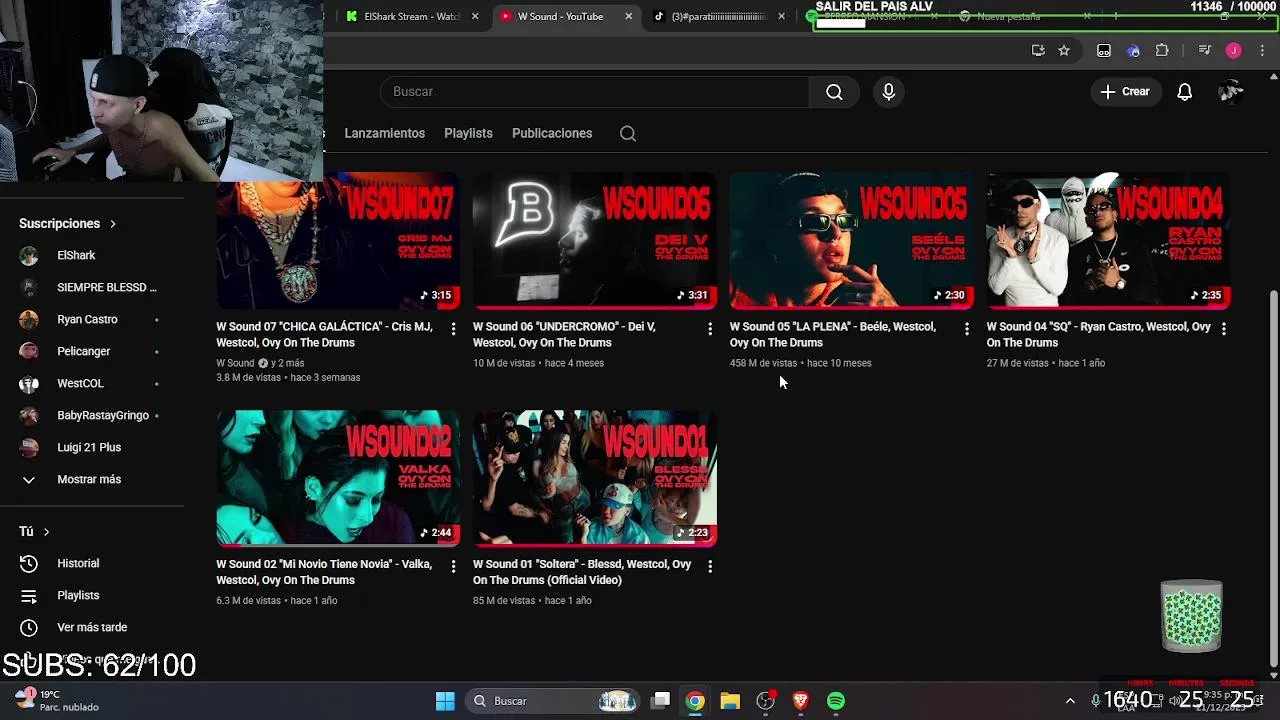The width and height of the screenshot is (1280, 720).
Task: Open the W Sound 05 La Plena thumbnail
Action: click(x=851, y=240)
